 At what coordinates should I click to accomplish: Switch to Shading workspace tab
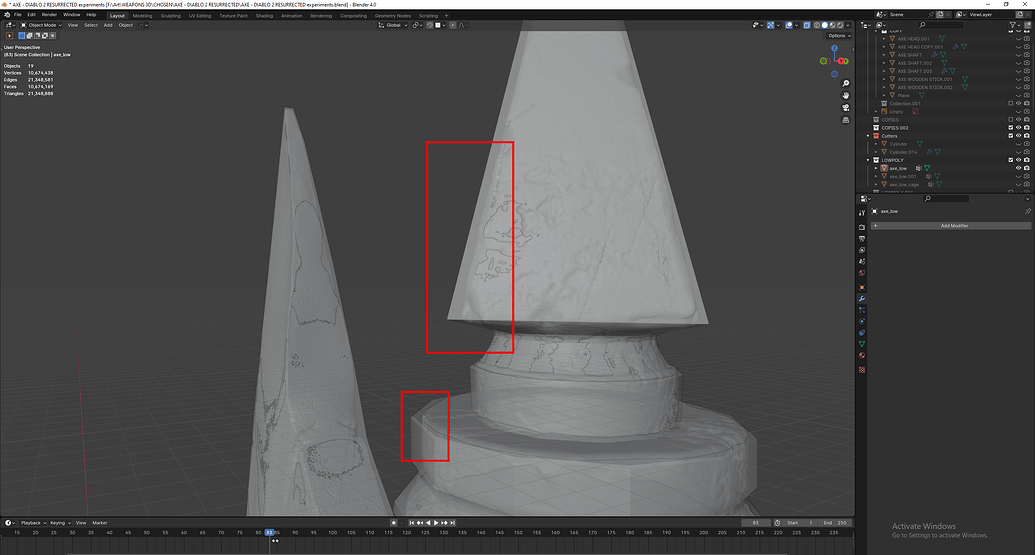point(264,15)
